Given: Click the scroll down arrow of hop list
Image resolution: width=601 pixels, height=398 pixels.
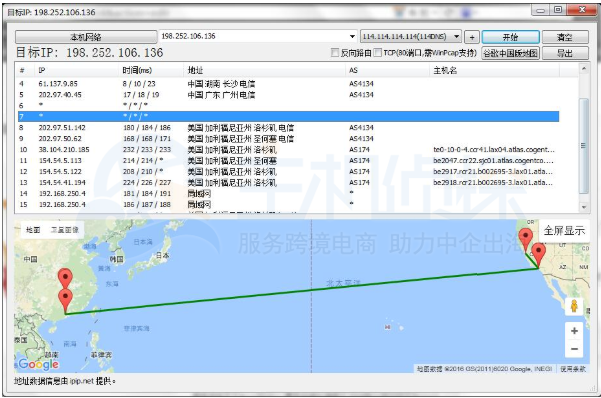Looking at the screenshot, I should 584,207.
